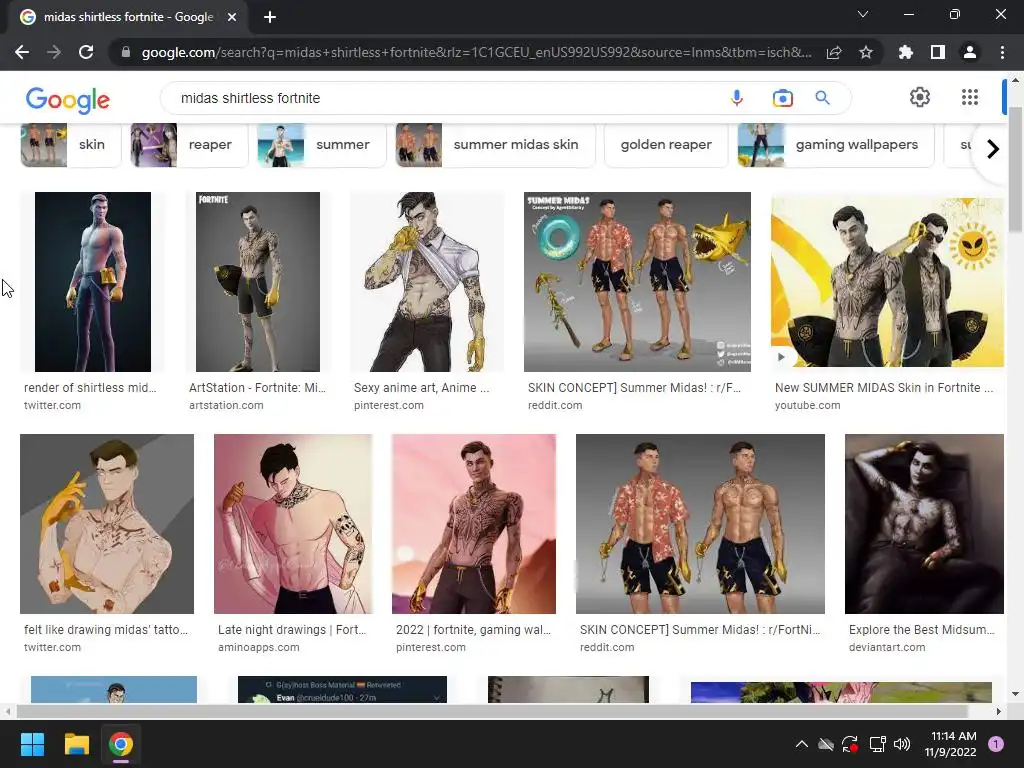Show hidden system tray icons
The width and height of the screenshot is (1024, 768).
pos(802,744)
